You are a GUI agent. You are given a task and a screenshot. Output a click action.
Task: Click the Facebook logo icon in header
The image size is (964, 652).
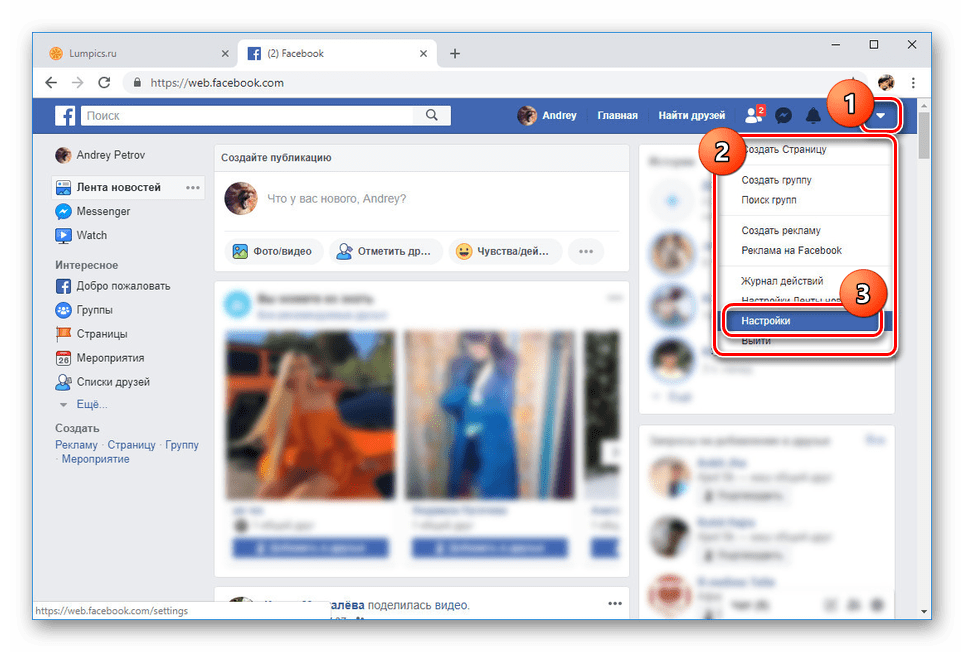pyautogui.click(x=65, y=116)
